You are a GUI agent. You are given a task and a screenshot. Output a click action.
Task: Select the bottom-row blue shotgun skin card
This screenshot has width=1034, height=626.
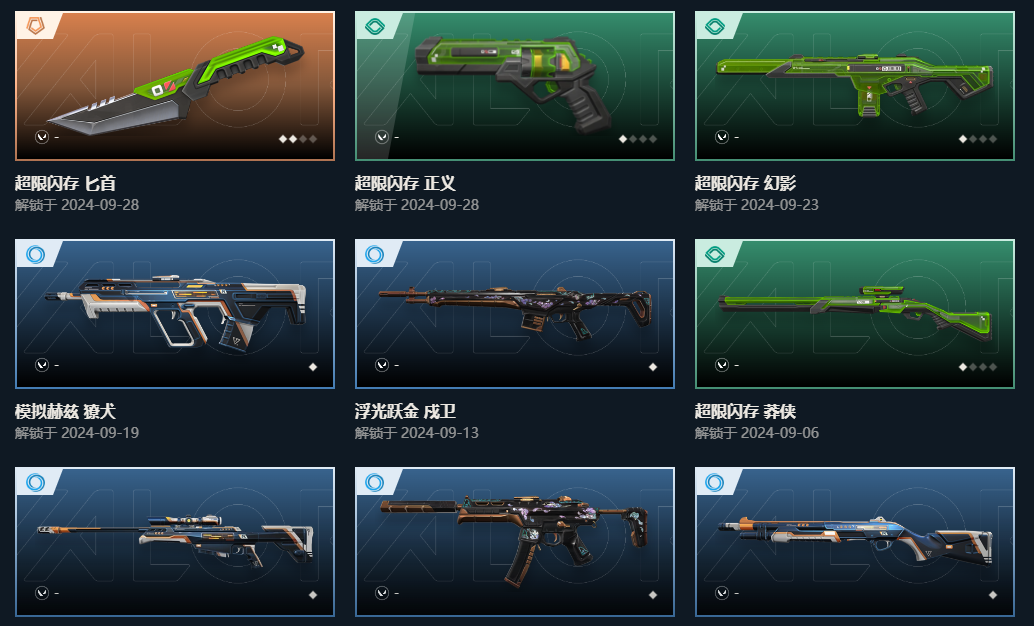click(855, 542)
